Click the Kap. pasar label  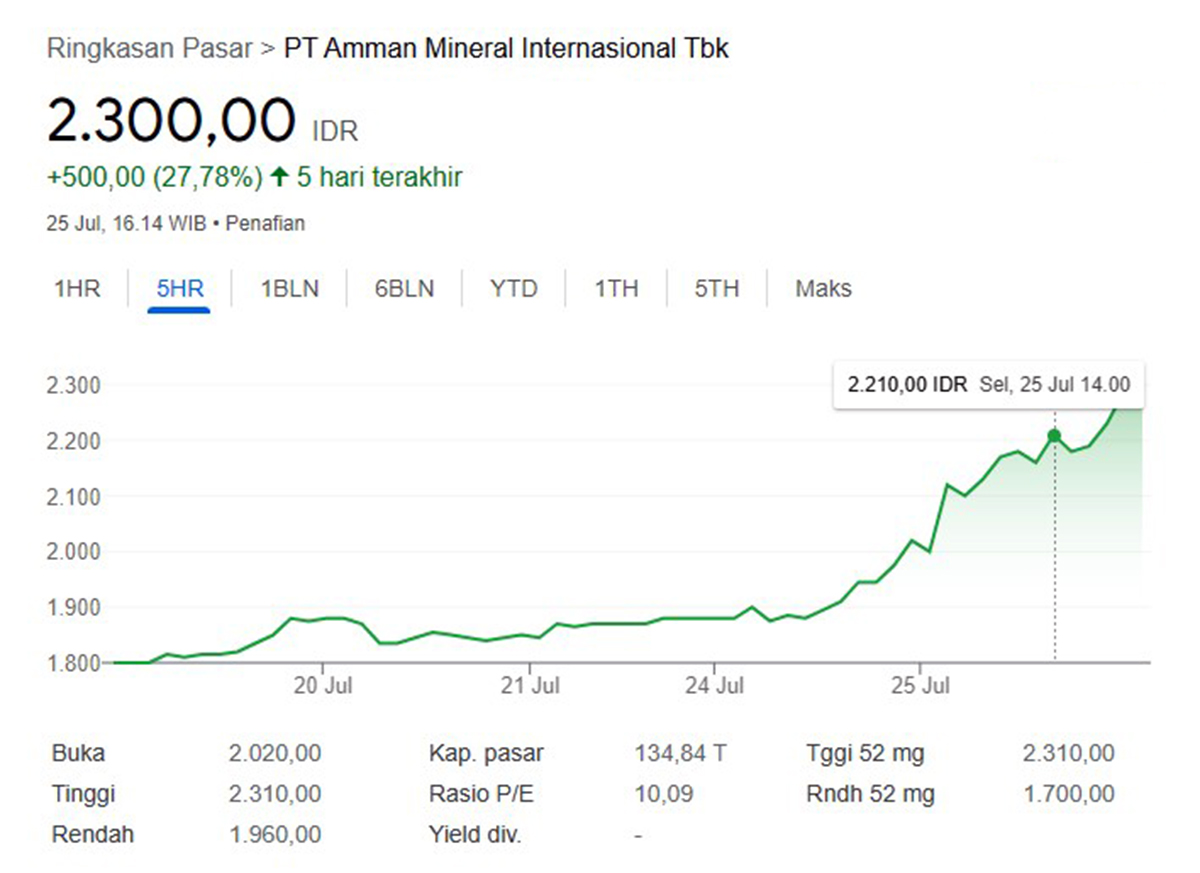[x=486, y=754]
